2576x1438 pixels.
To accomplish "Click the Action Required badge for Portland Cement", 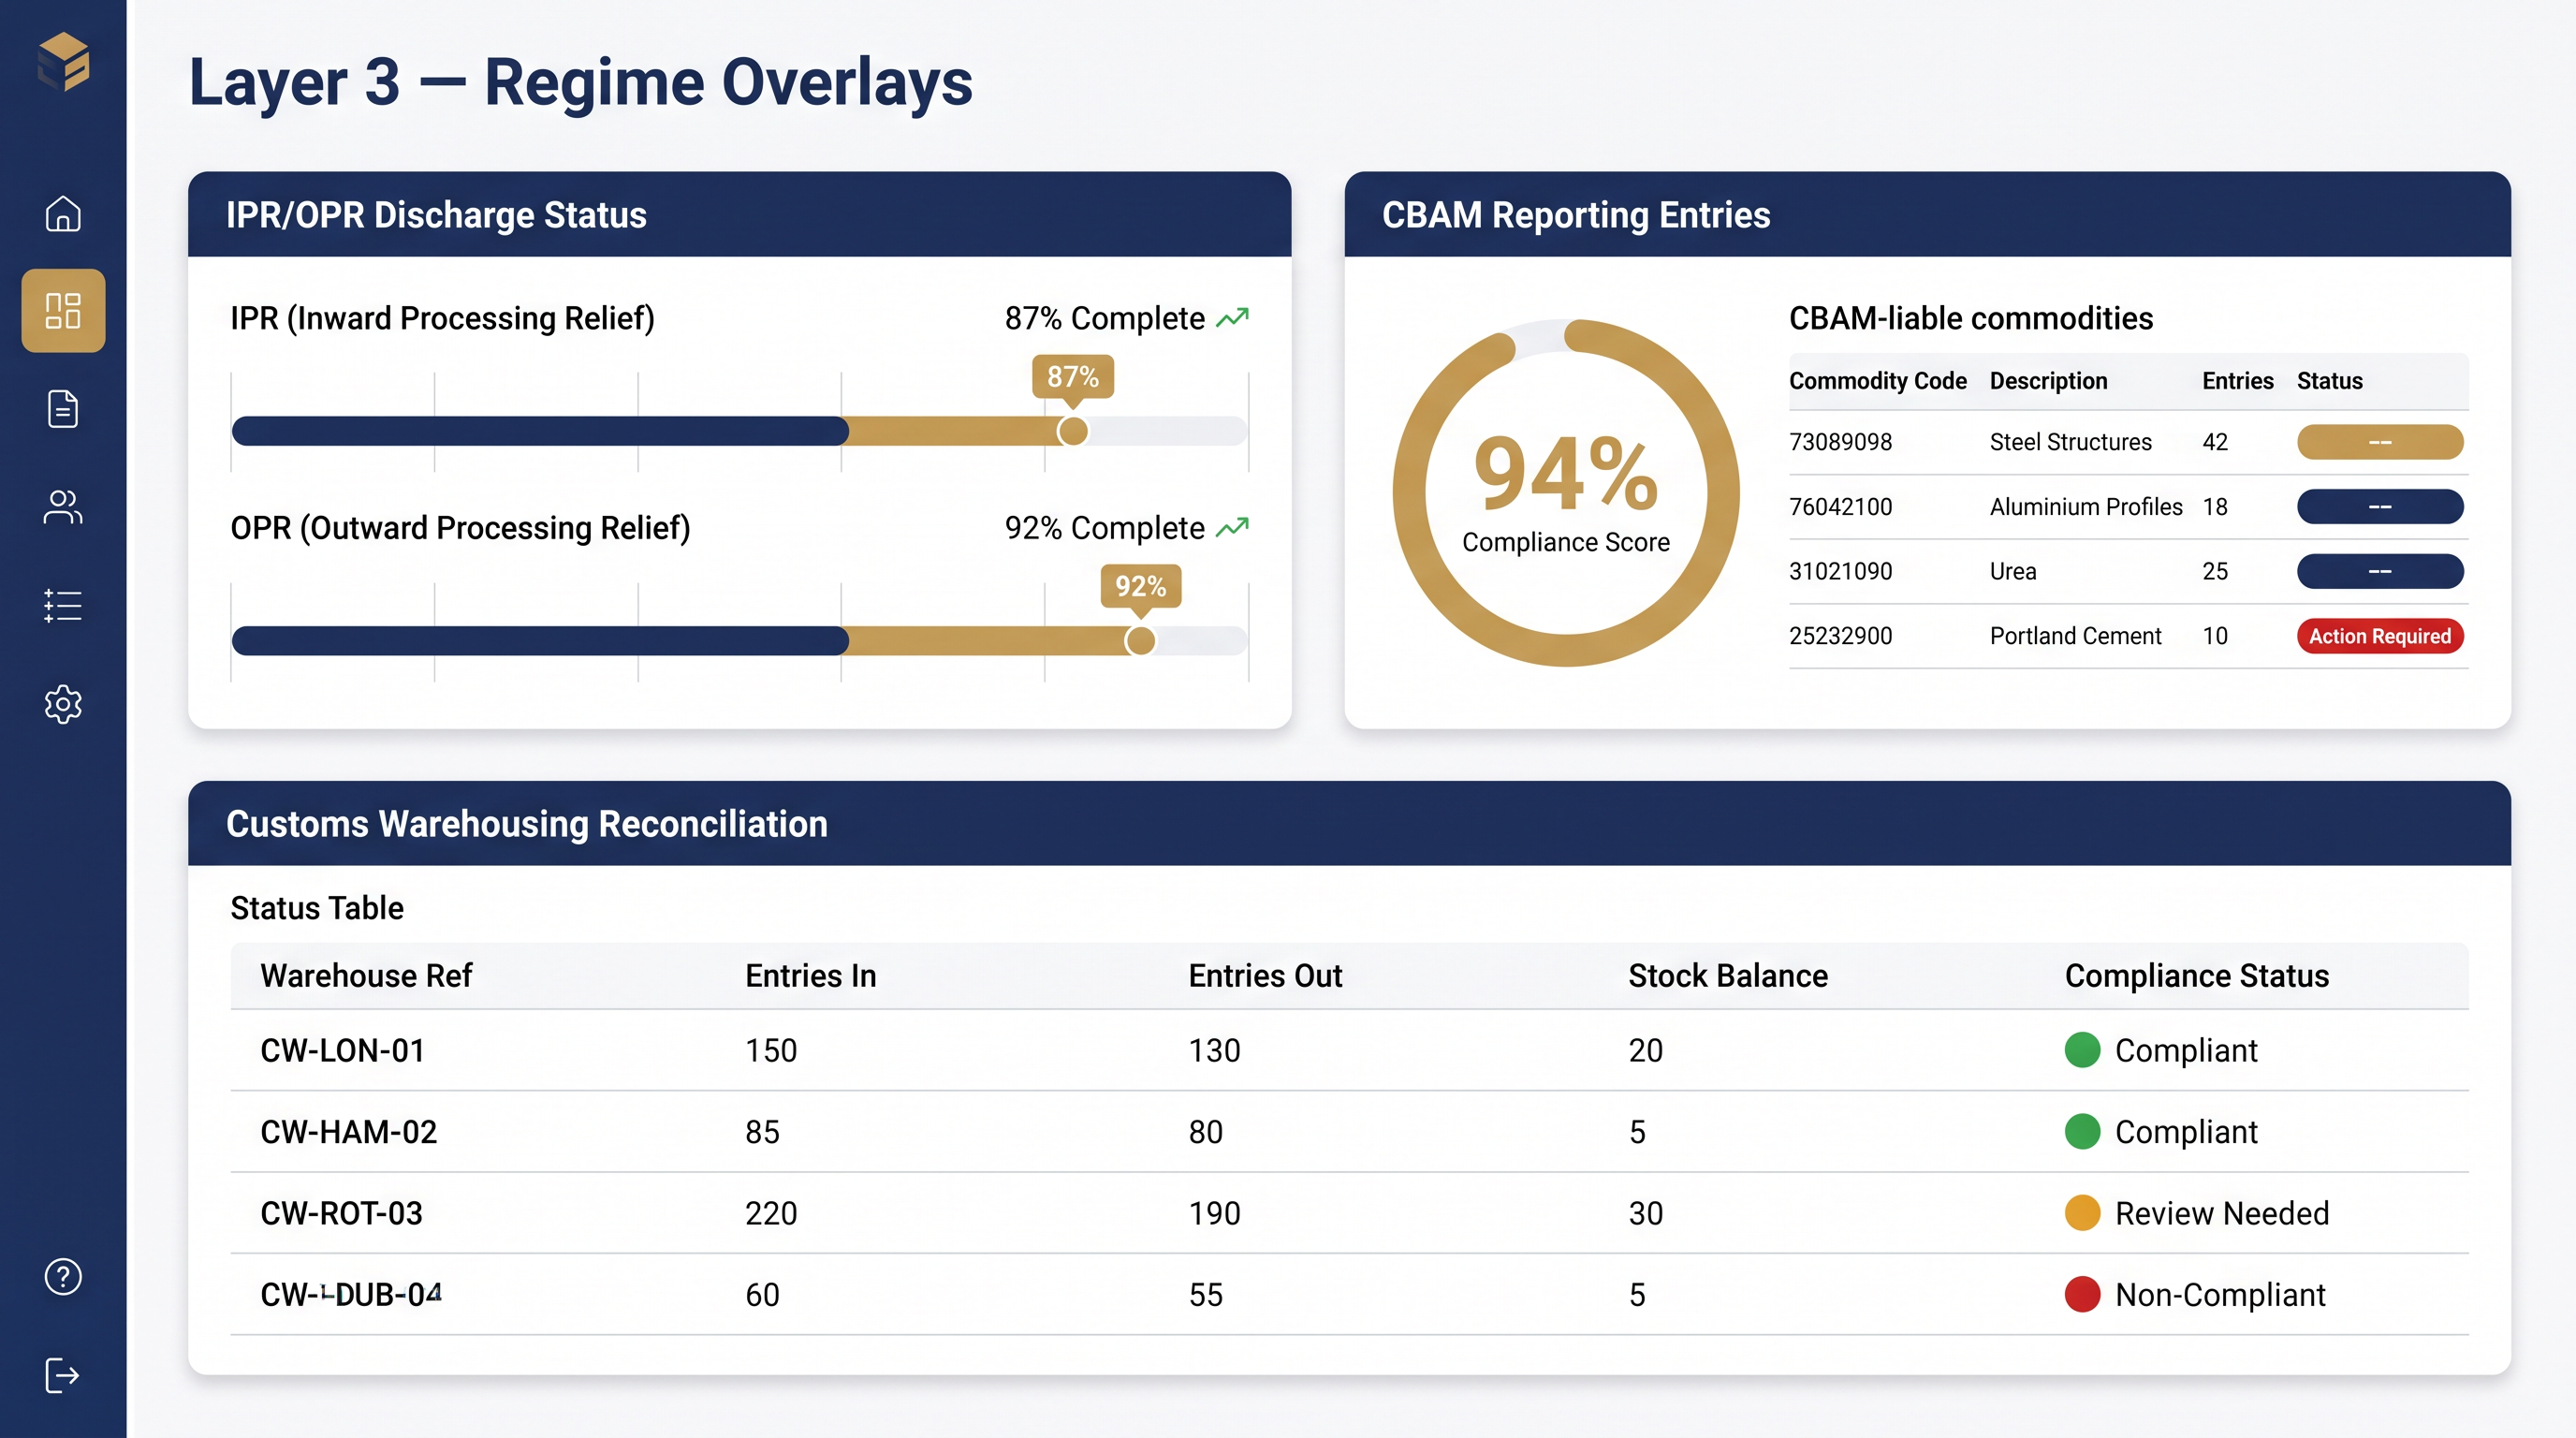I will [x=2380, y=636].
